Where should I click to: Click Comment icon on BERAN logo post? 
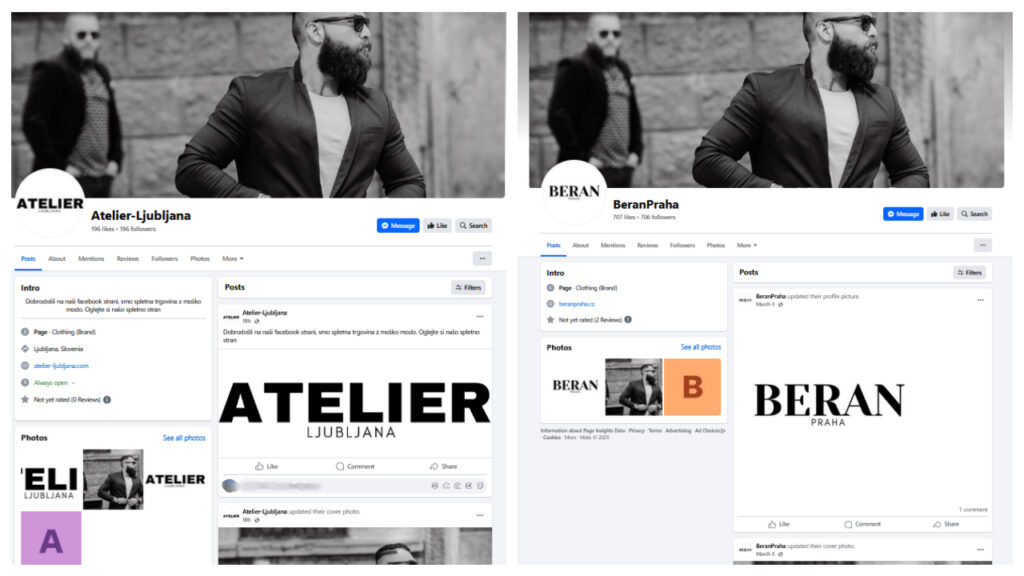[848, 524]
